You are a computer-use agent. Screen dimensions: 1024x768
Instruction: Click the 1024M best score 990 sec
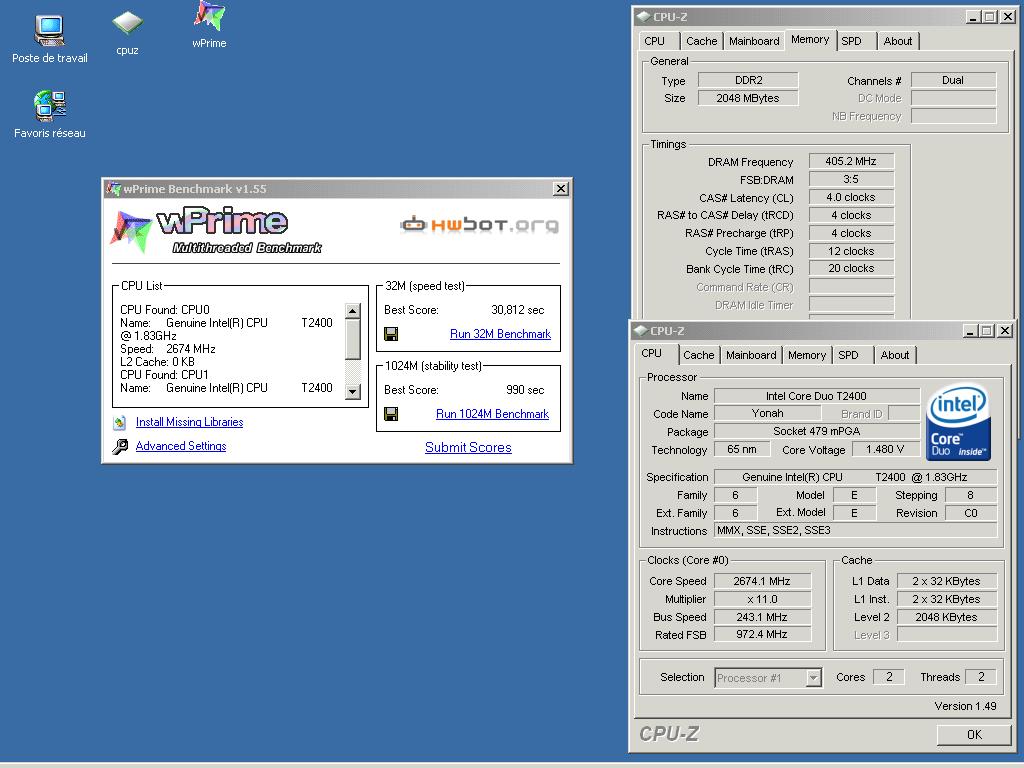[525, 390]
